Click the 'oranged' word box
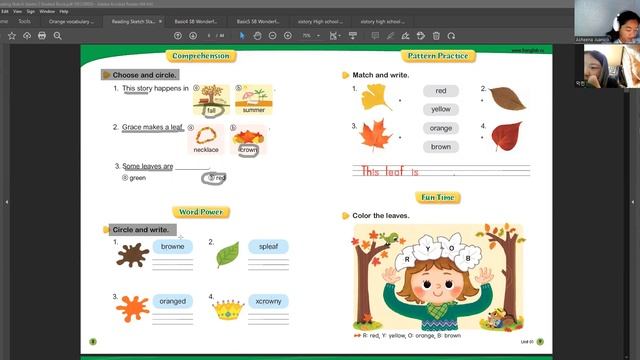640x360 pixels. (173, 301)
